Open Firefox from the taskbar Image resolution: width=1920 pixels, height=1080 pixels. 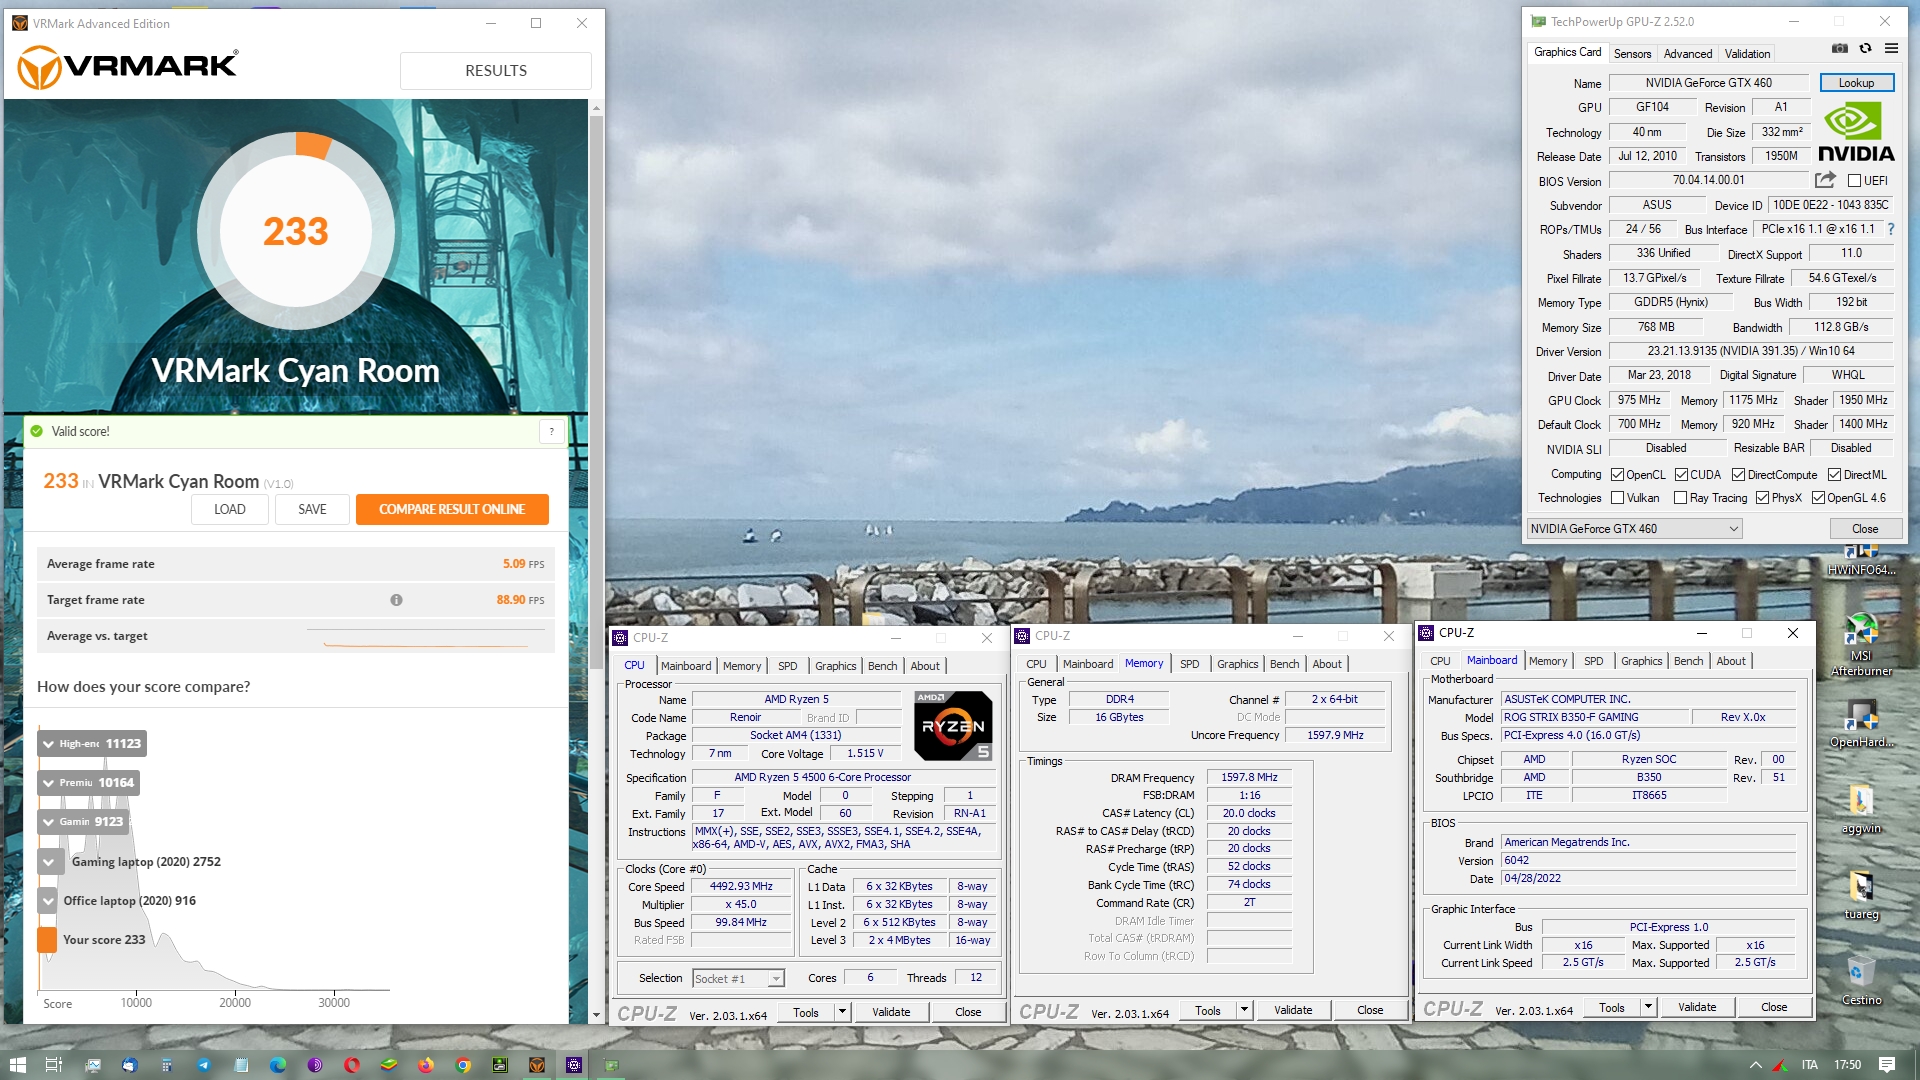pyautogui.click(x=426, y=1065)
